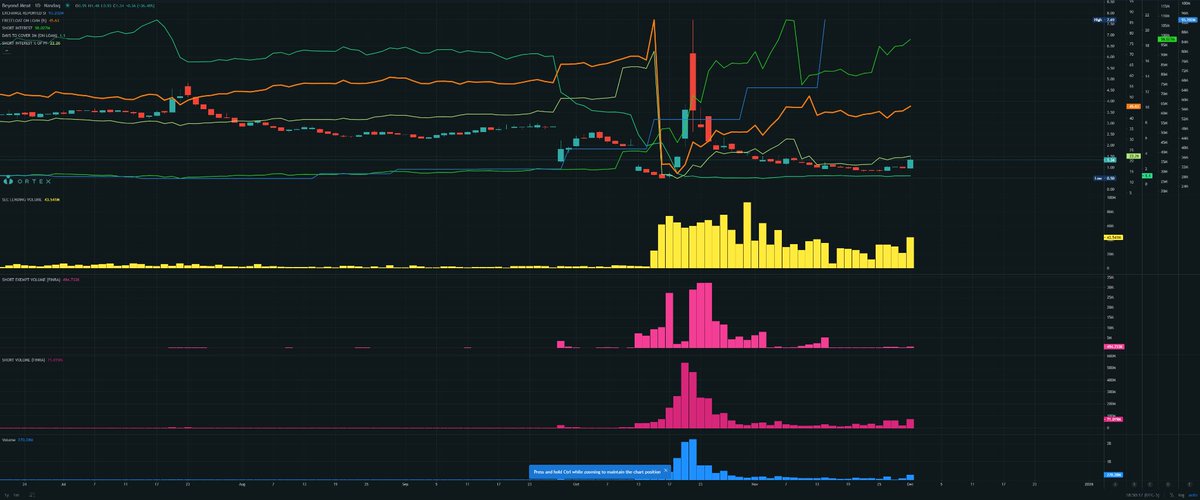Image resolution: width=1200 pixels, height=500 pixels.
Task: Select the SHORT VOLUME [FINRA] pane label
Action: click(24, 358)
